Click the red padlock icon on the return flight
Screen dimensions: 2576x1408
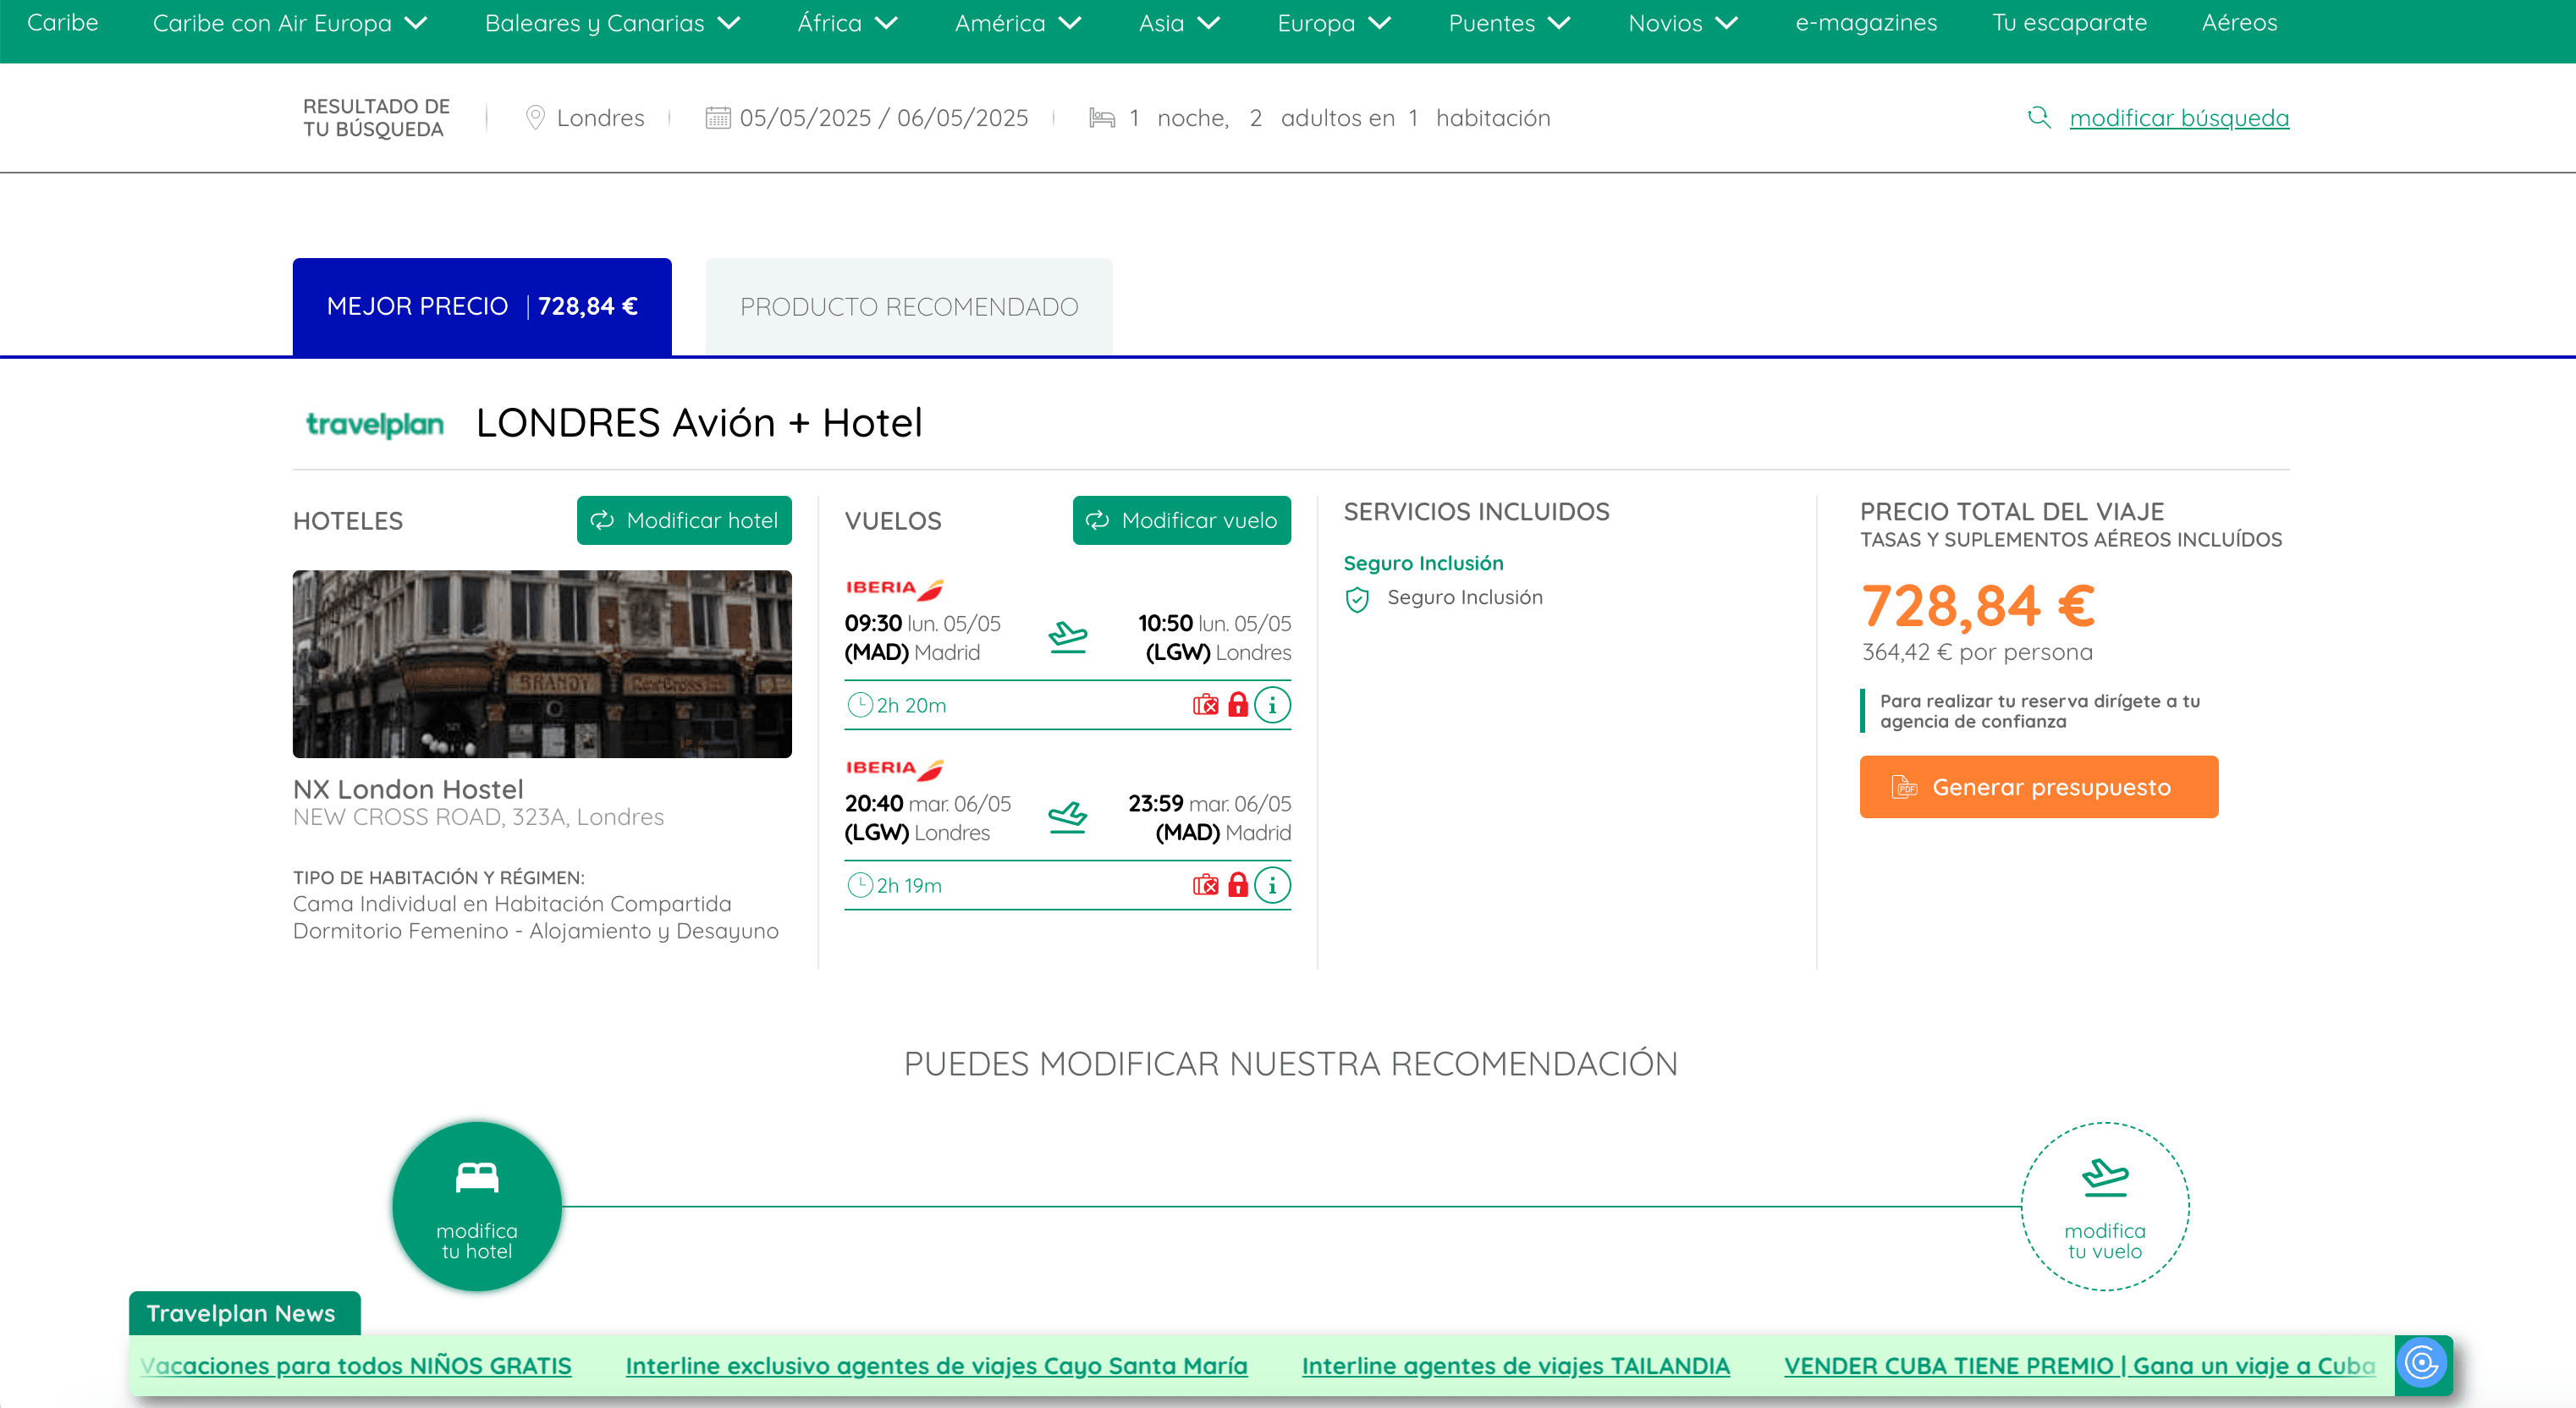[x=1238, y=885]
